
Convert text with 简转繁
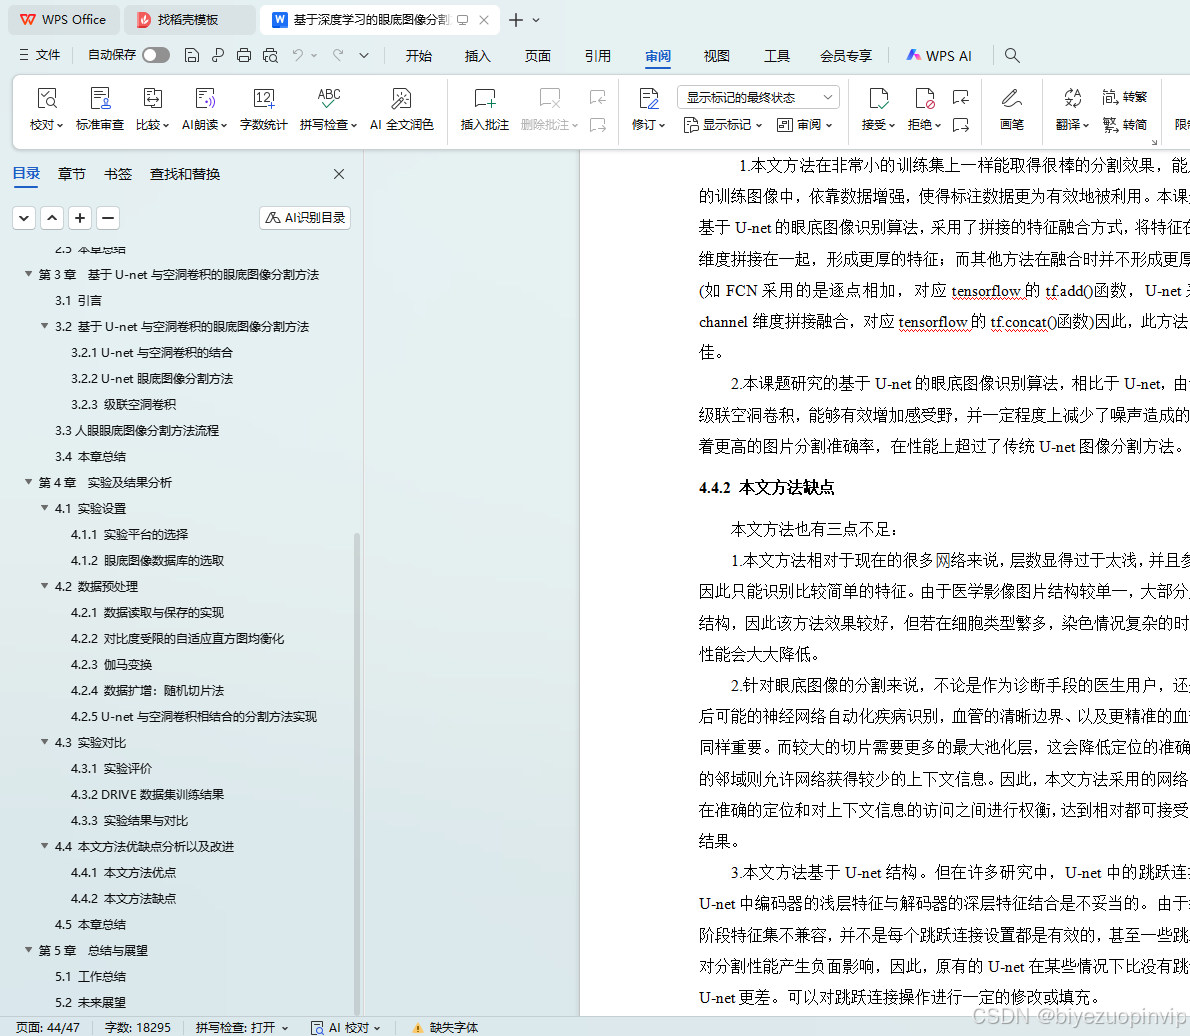[x=1125, y=97]
